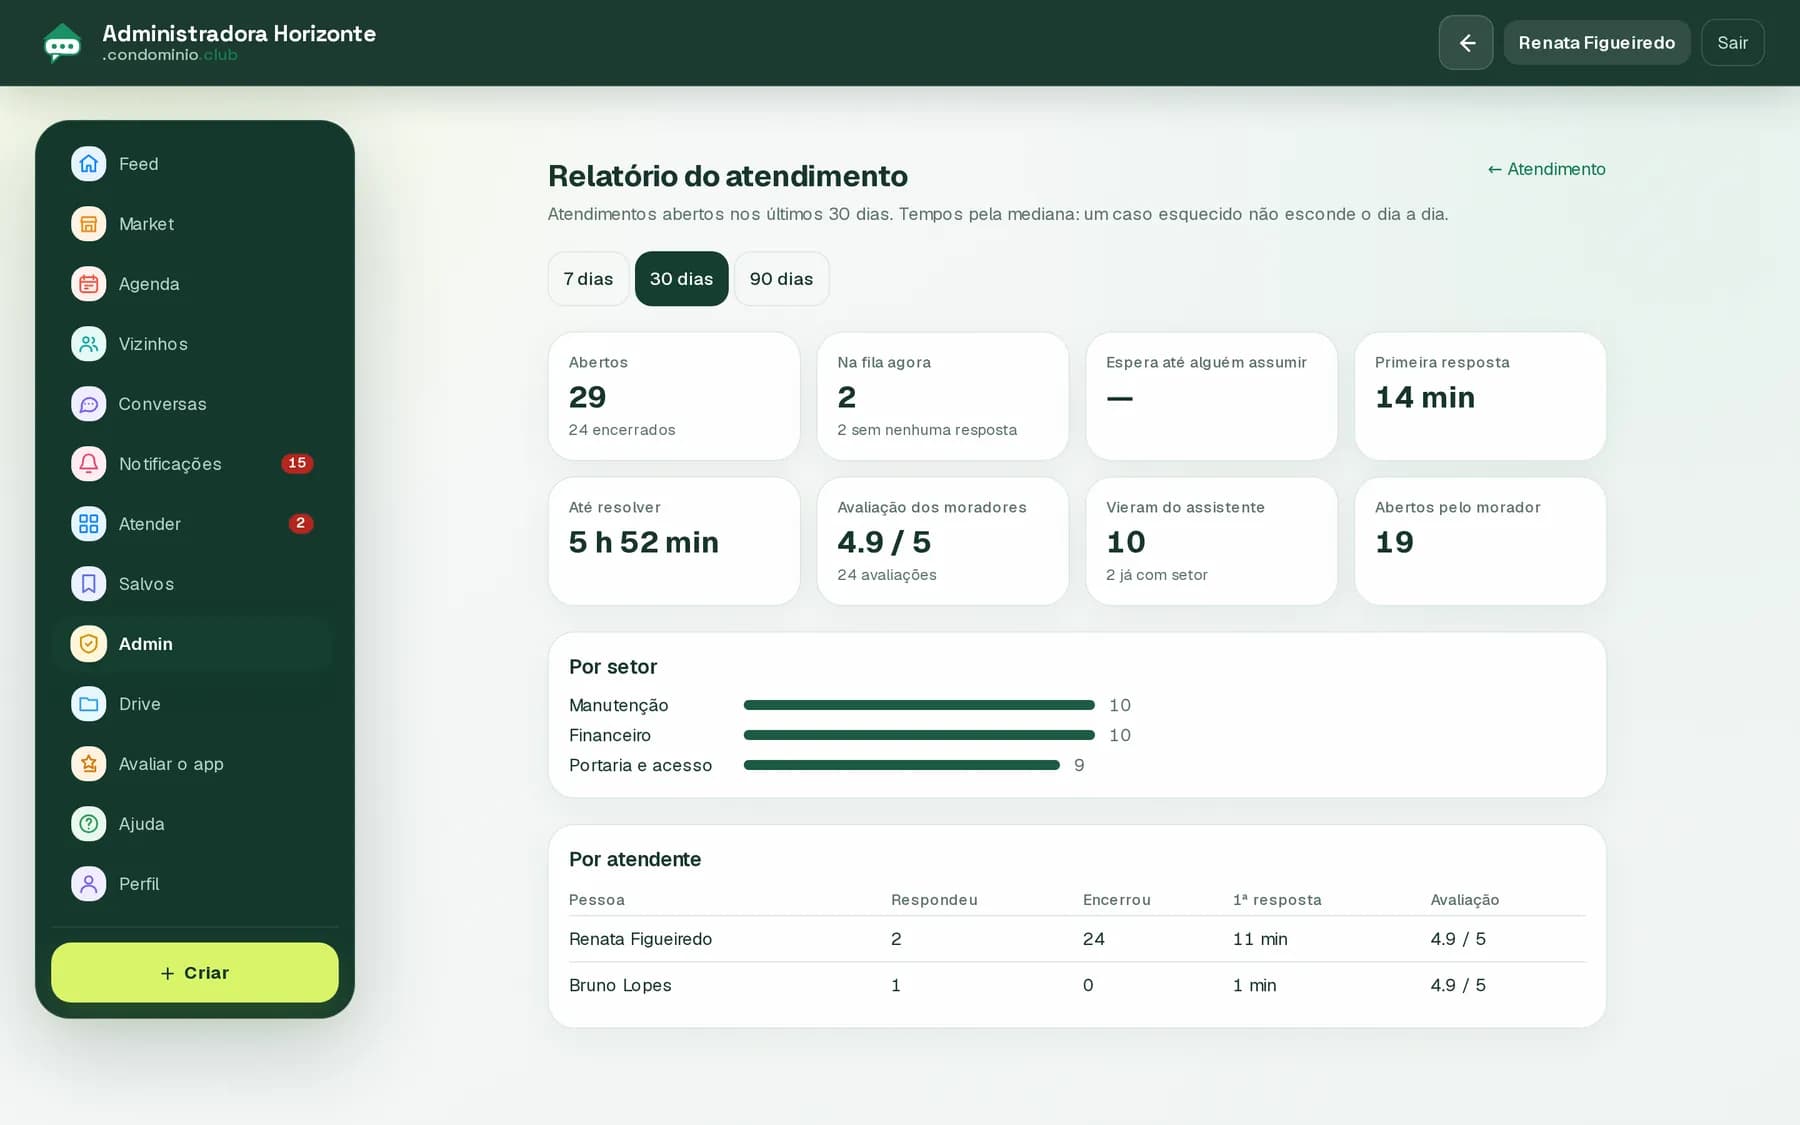Click the 11 min first response cell
Screen dimensions: 1800x1125
tap(1260, 939)
